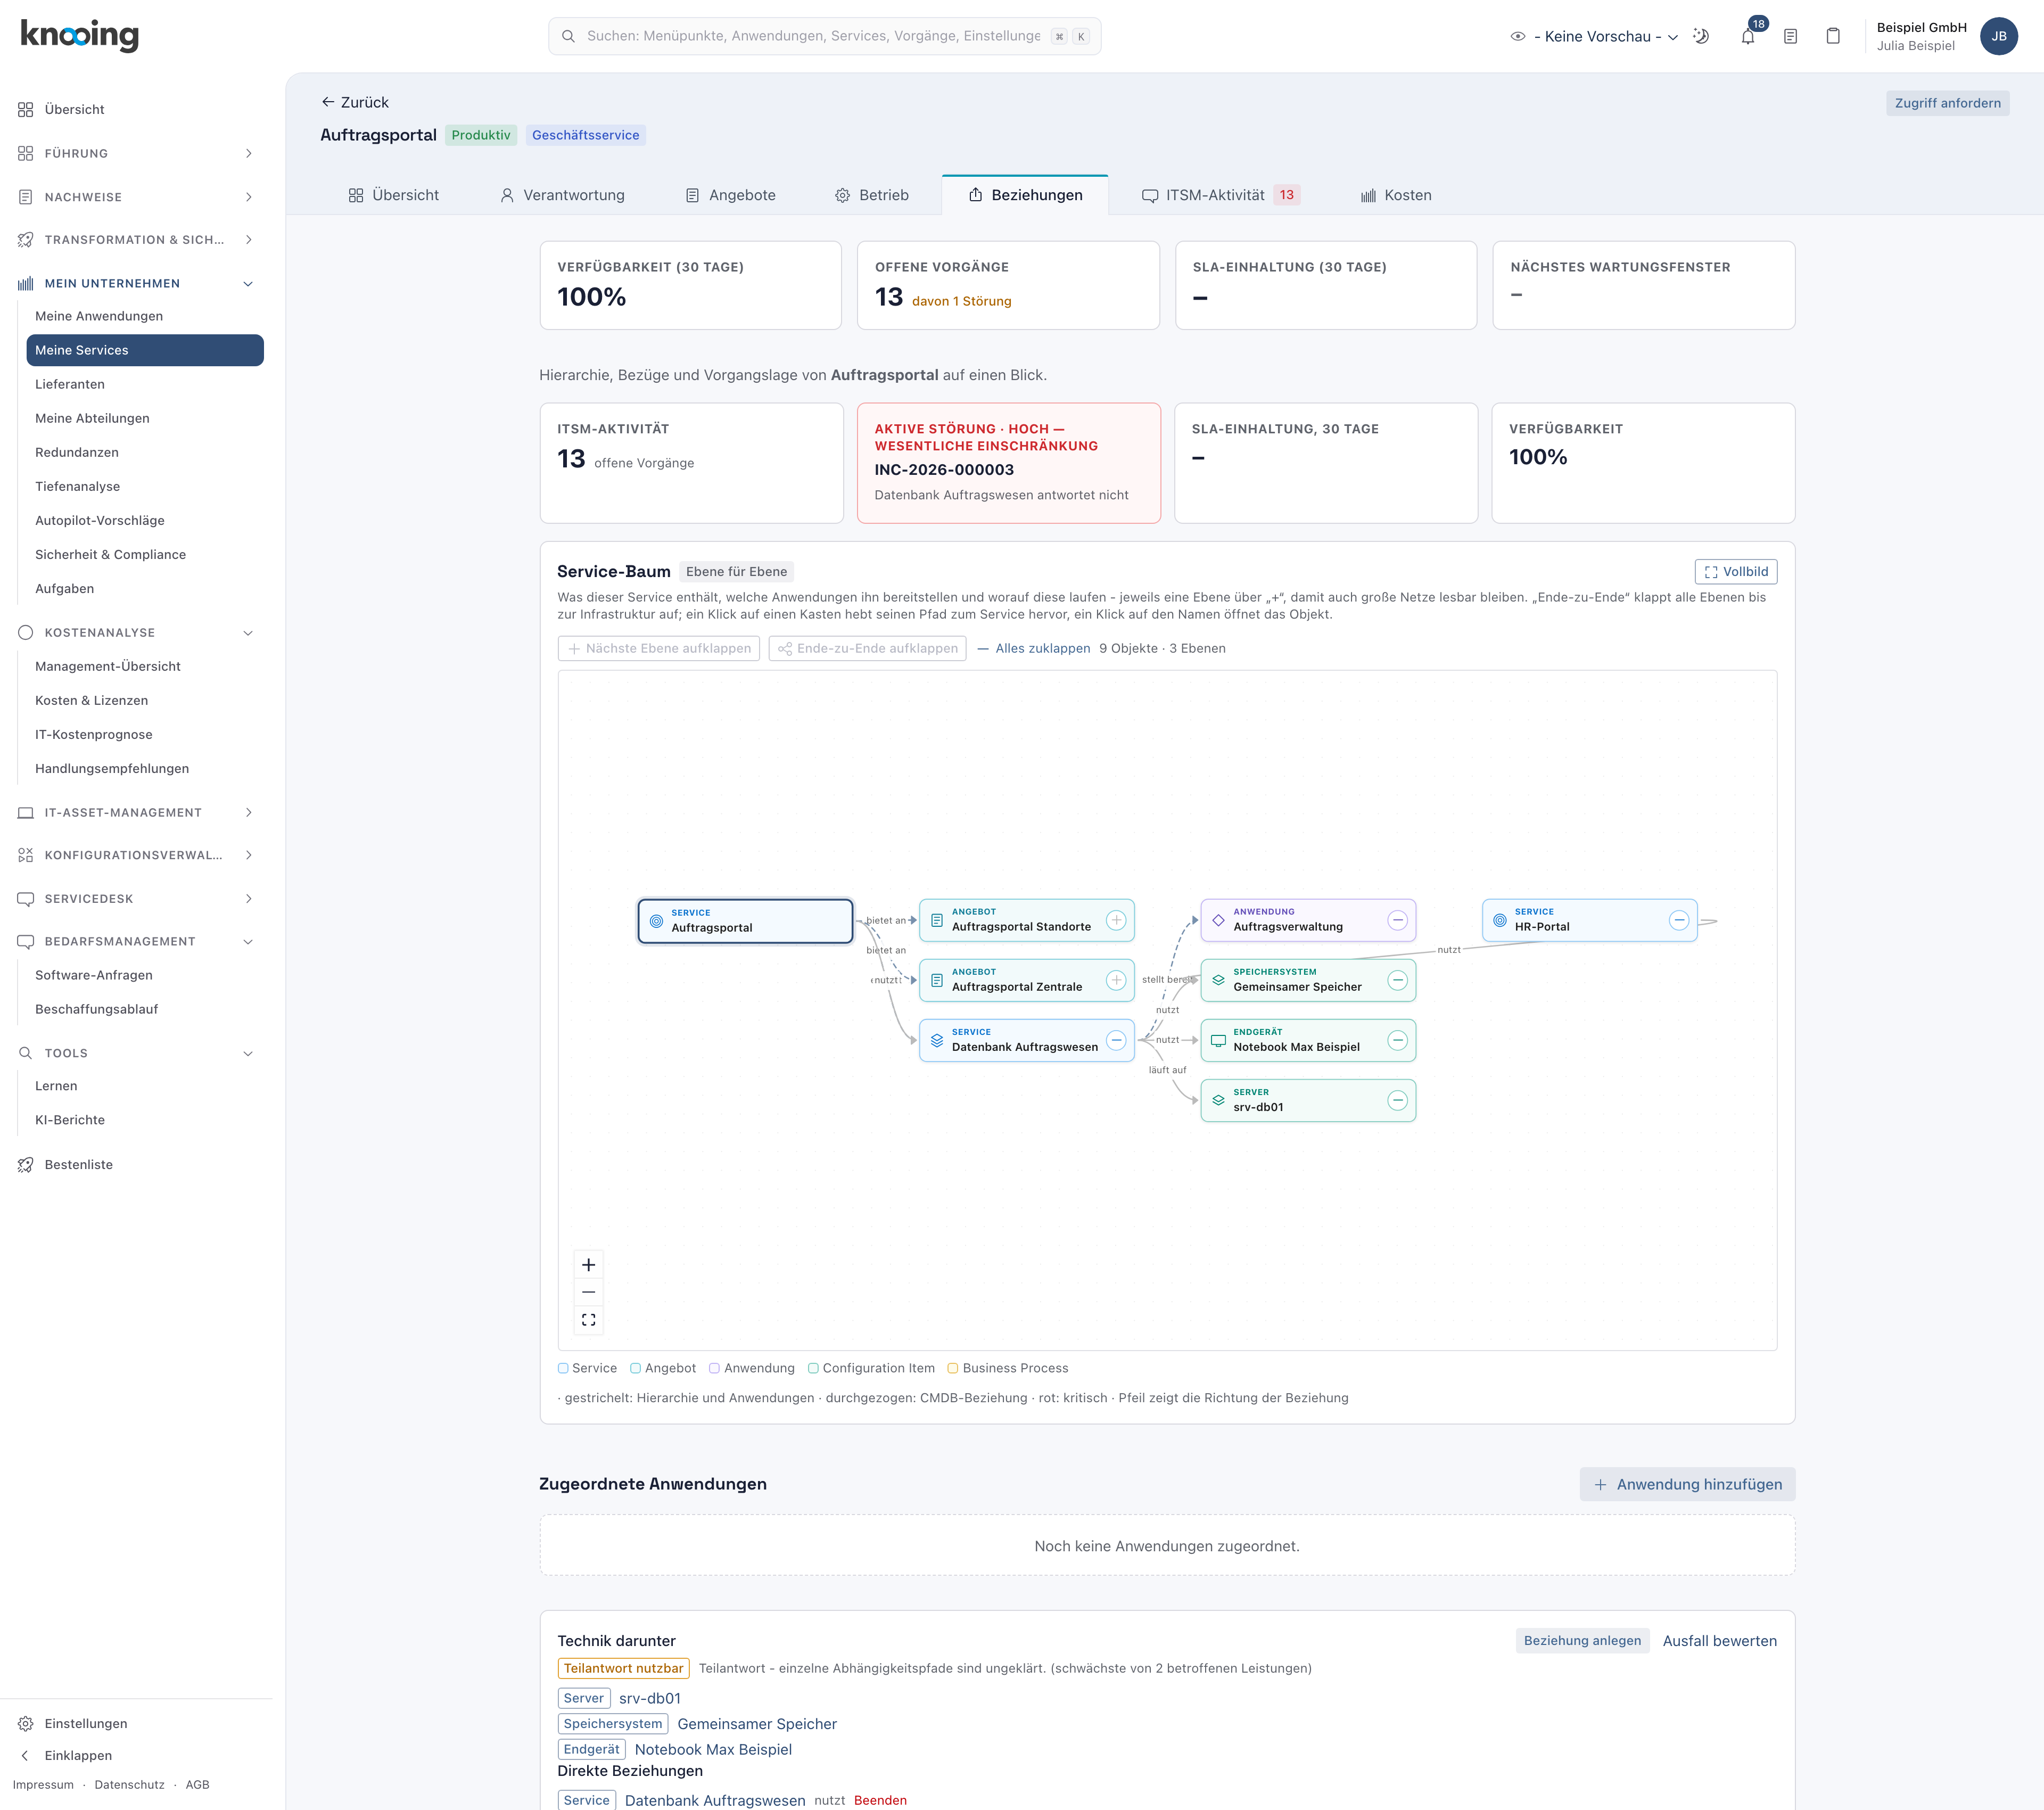Expand the Auftragsportal Zentrale node plus
The image size is (2044, 1810).
(1116, 980)
